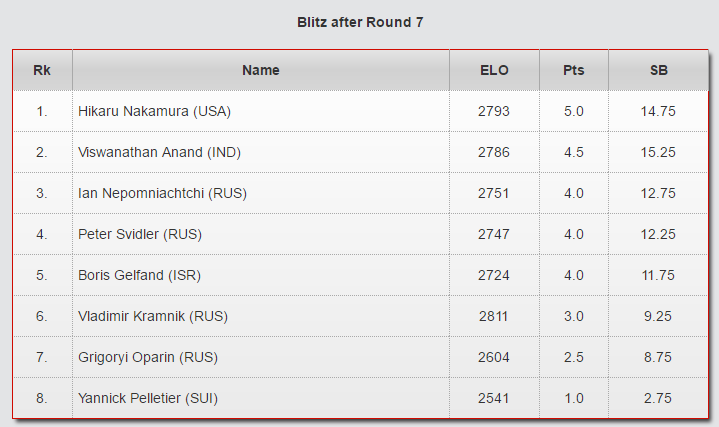
Task: Select Kramnik's ELO rating 2811
Action: pyautogui.click(x=494, y=317)
